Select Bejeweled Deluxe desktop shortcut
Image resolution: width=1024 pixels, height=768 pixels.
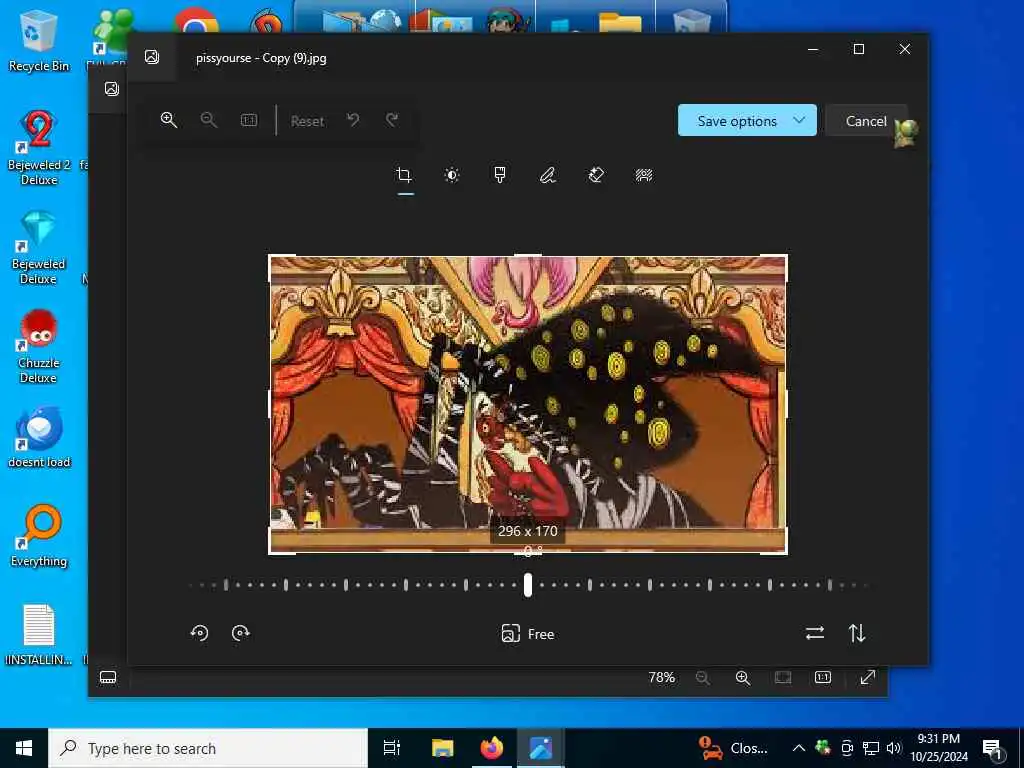[x=39, y=248]
